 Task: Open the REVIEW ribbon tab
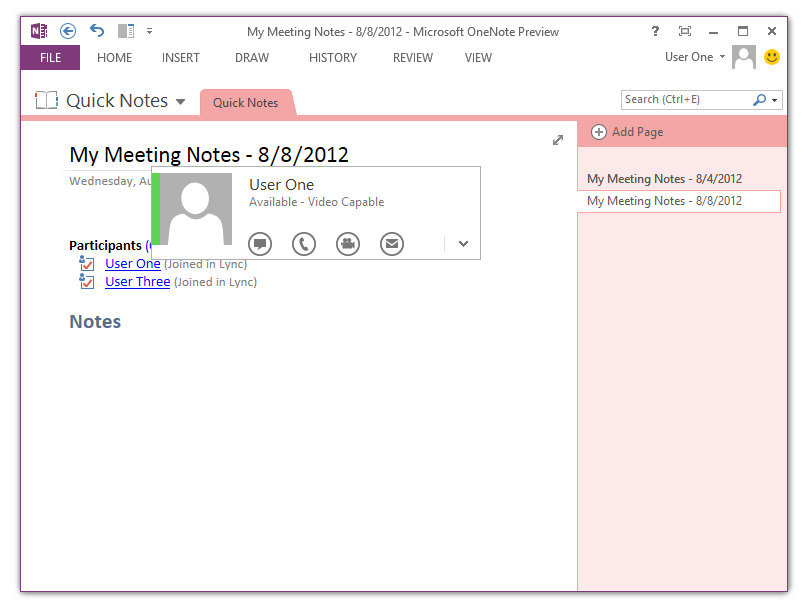413,58
